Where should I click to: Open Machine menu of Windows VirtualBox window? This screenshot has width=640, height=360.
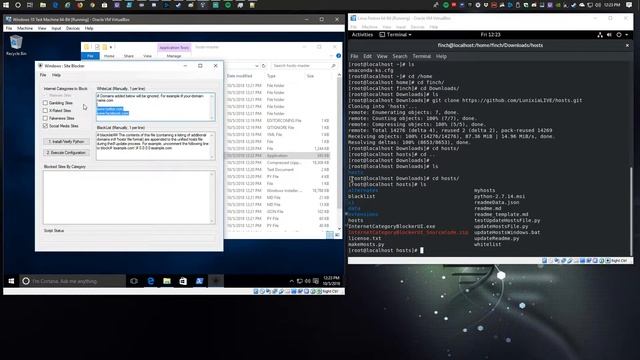coord(25,29)
